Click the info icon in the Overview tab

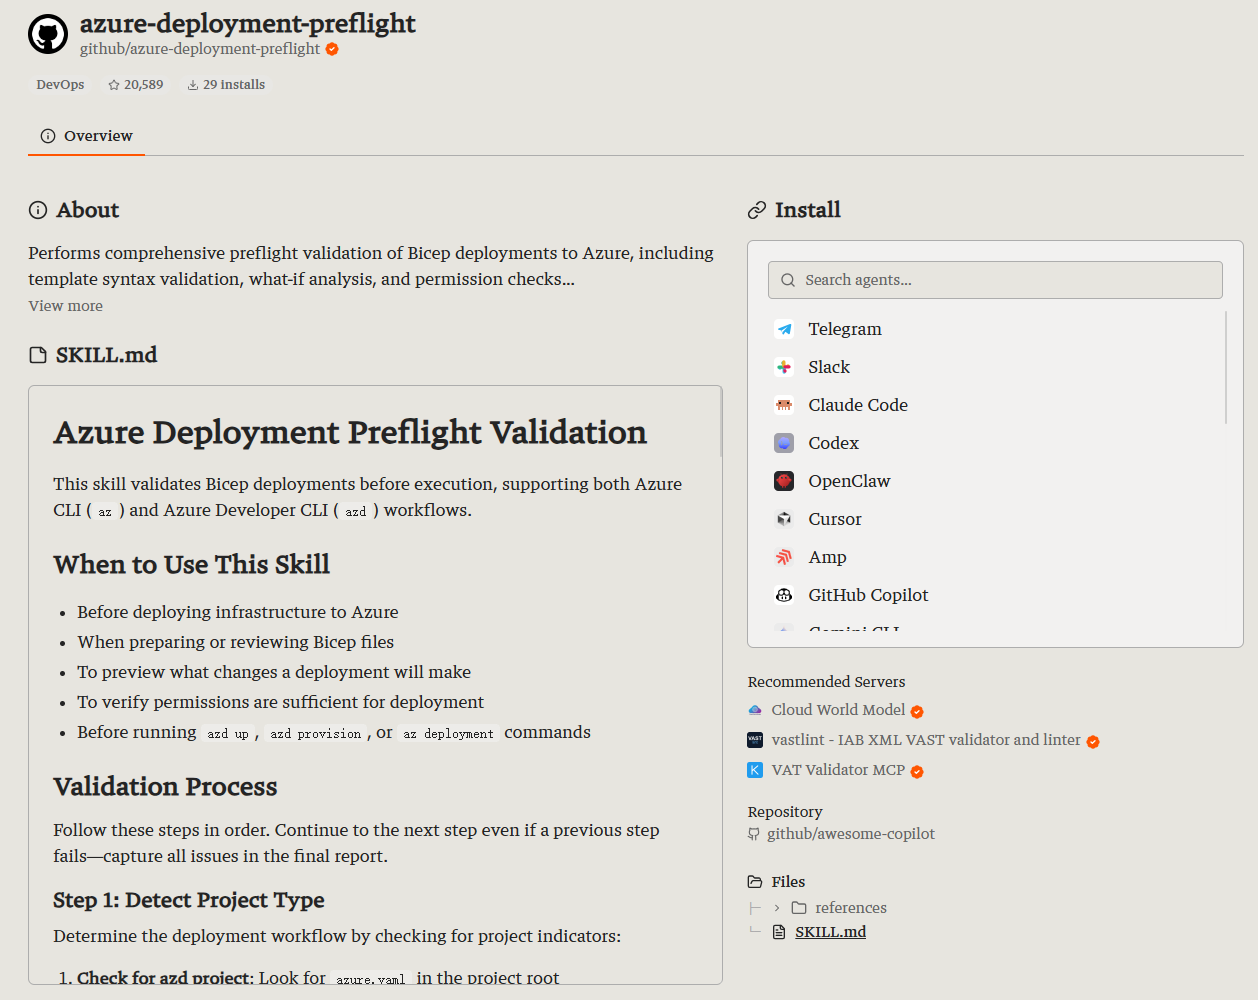pos(48,136)
